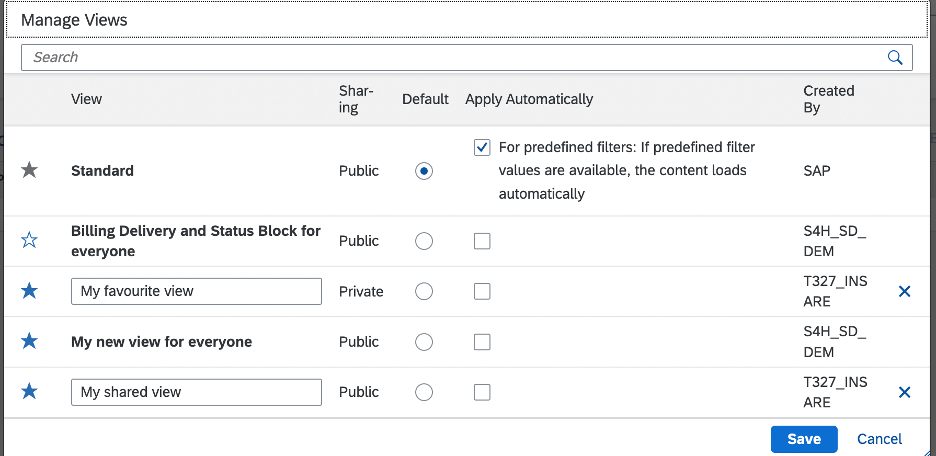Make My shared view the default
936x456 pixels.
(424, 392)
